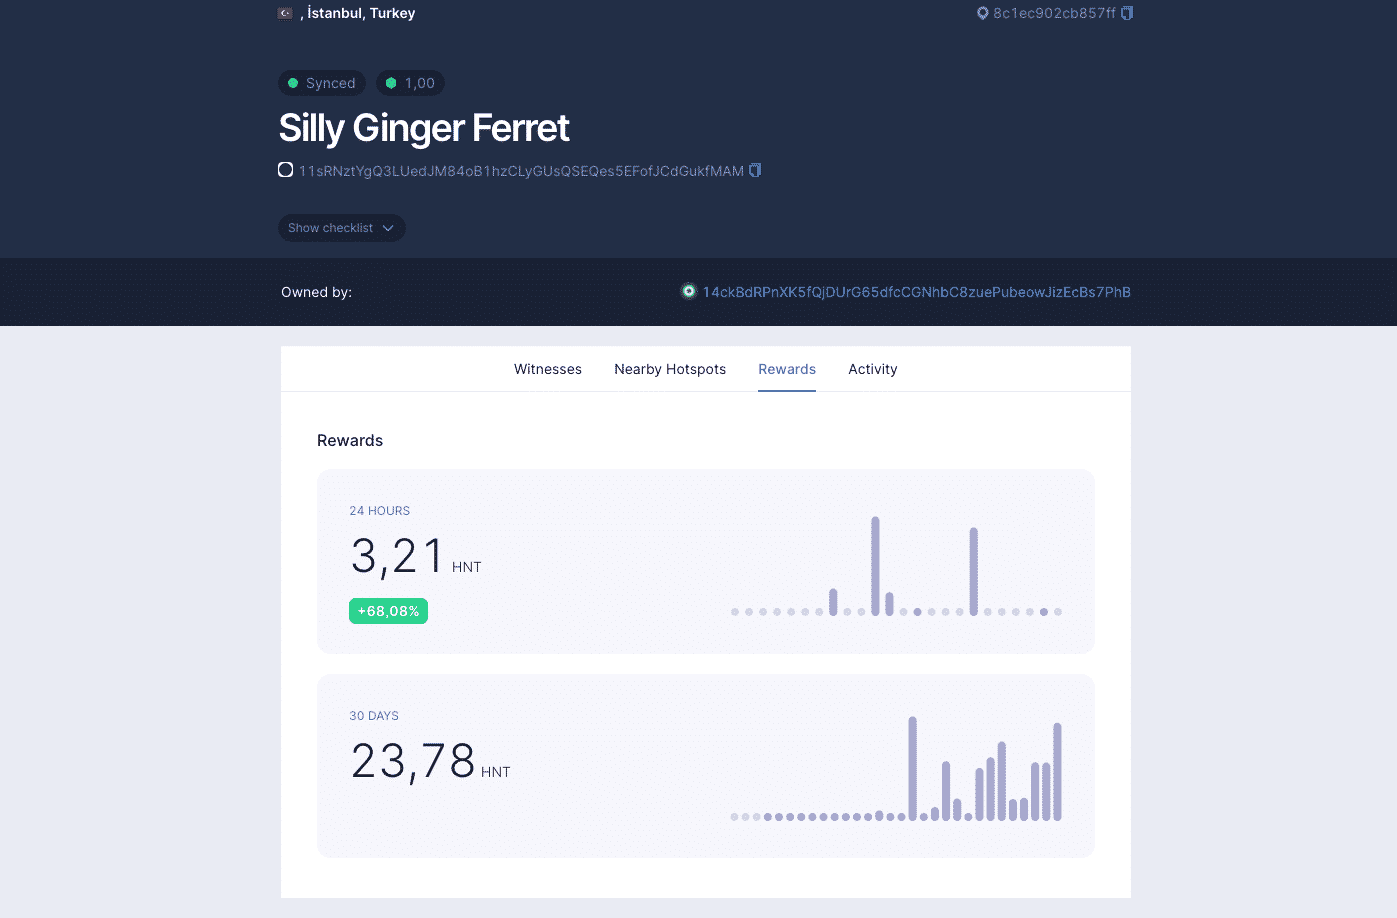Switch to the Witnesses tab
This screenshot has width=1397, height=918.
pyautogui.click(x=547, y=369)
